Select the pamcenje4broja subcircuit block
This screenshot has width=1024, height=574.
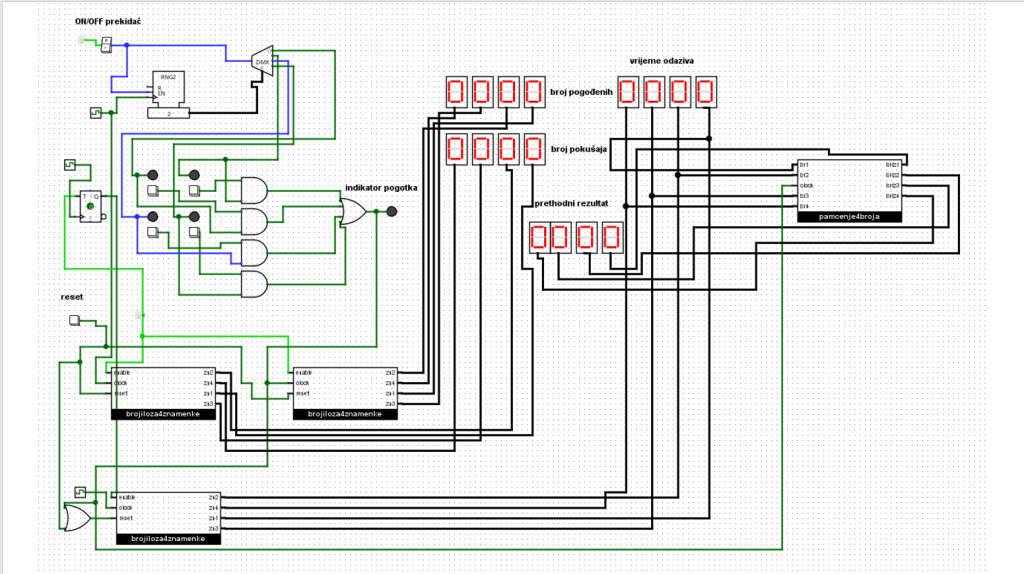pos(849,190)
